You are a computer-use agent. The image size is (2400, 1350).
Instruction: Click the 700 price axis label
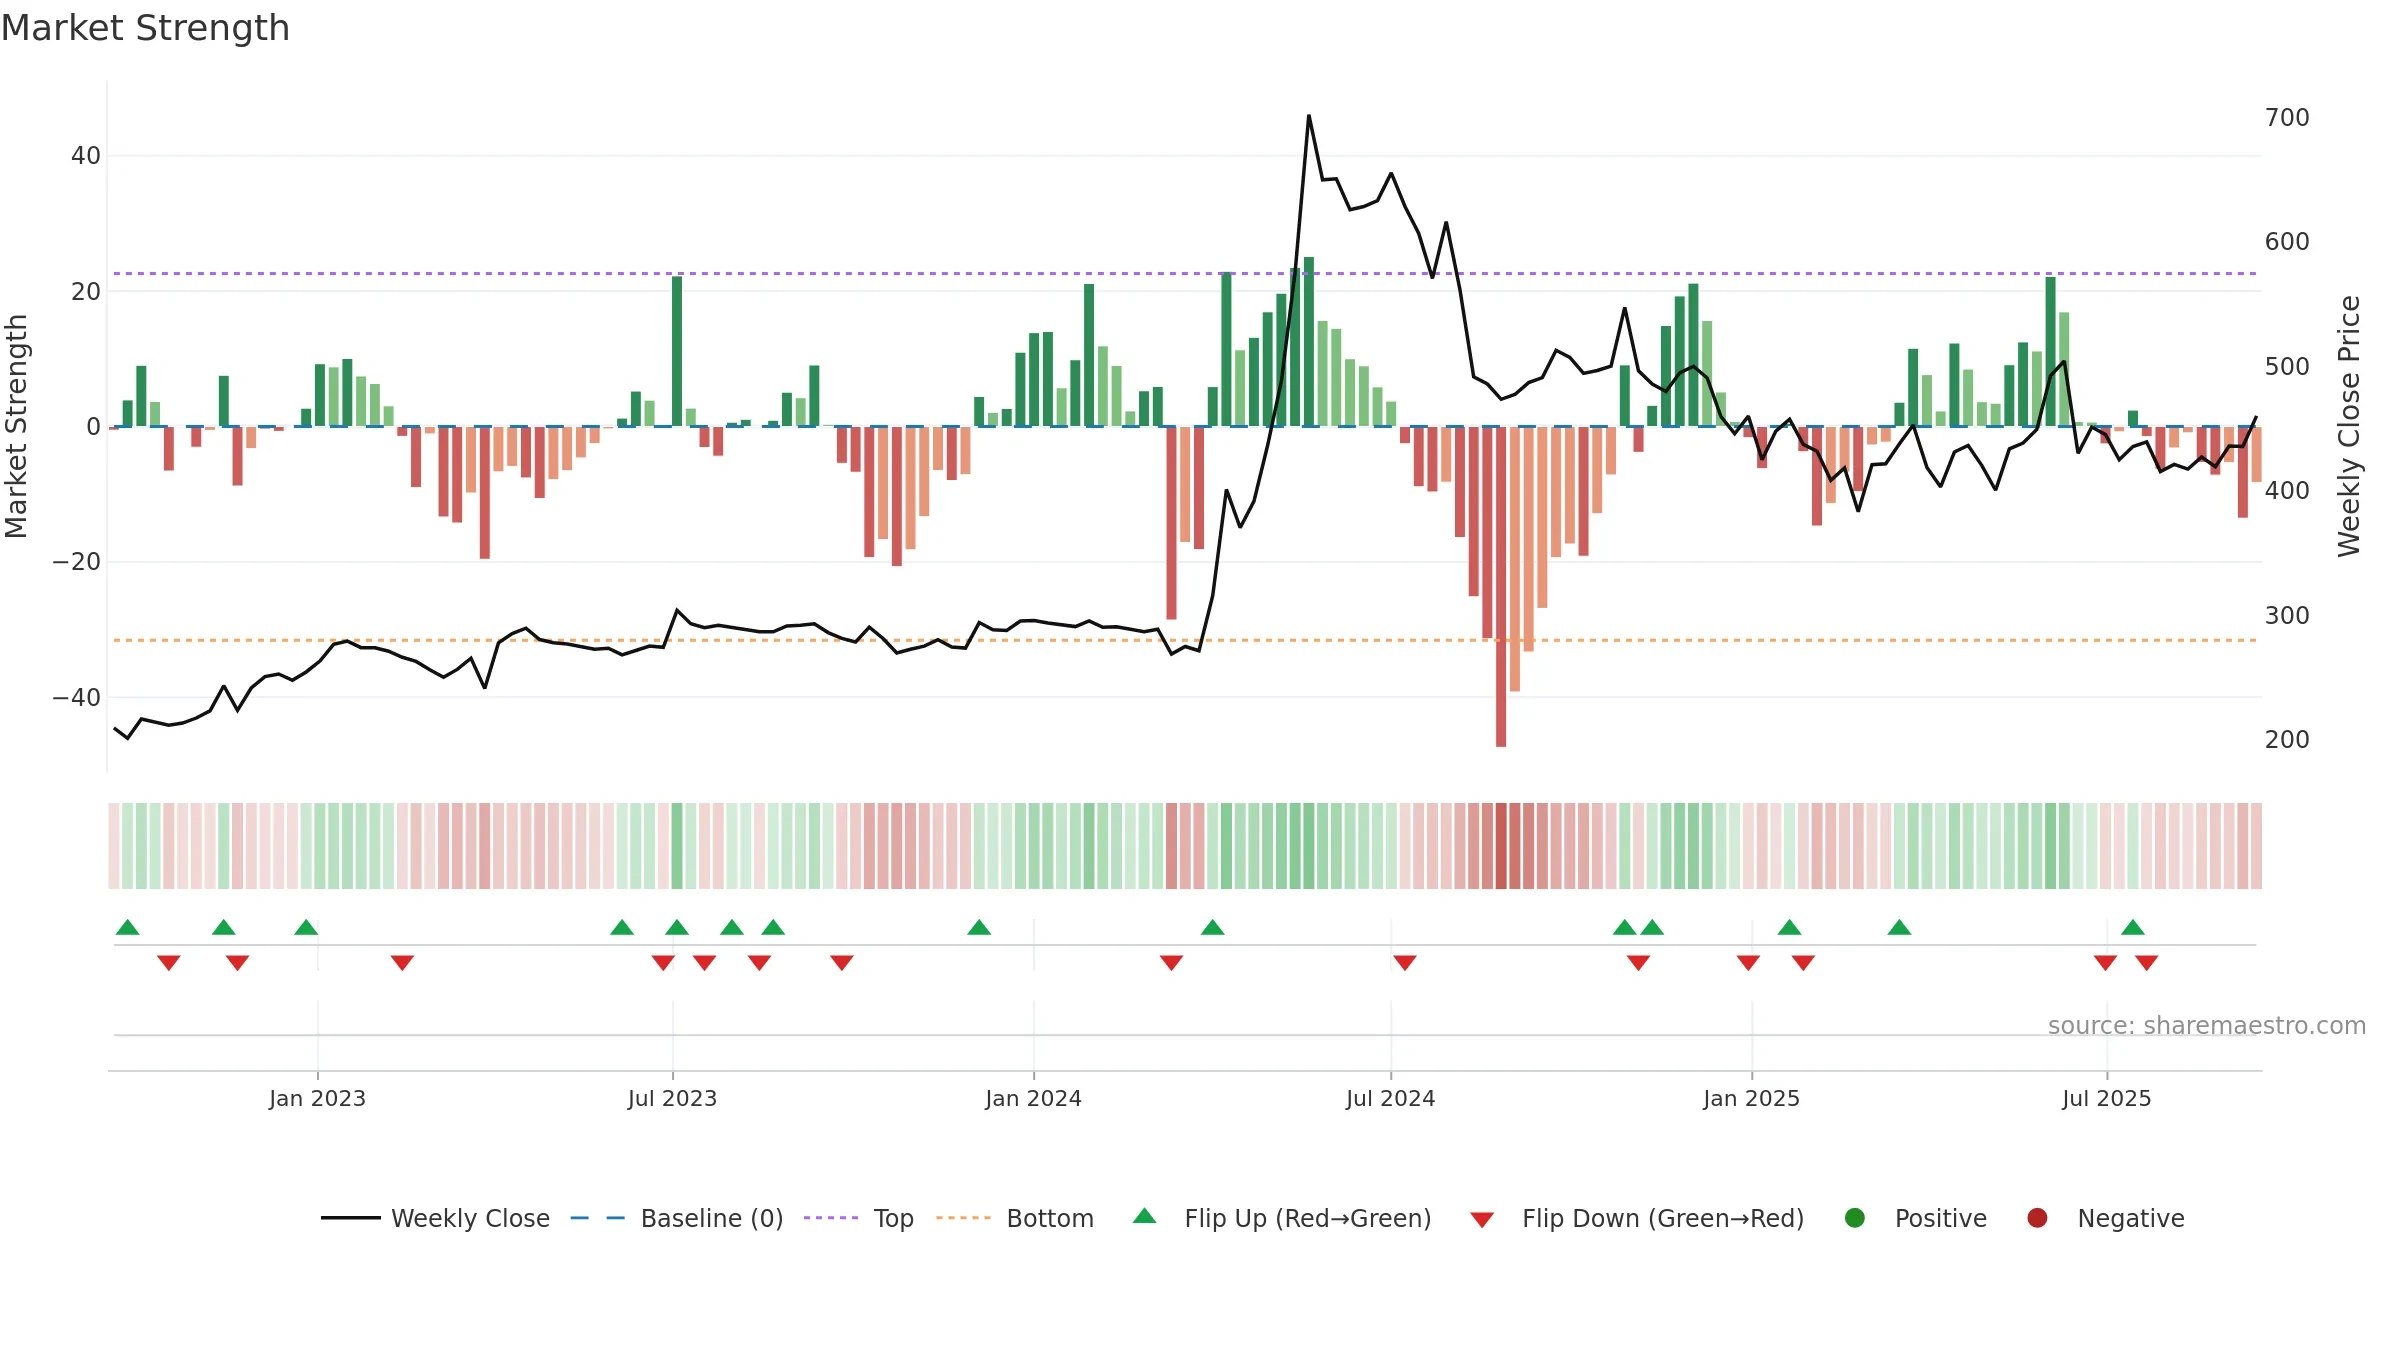pos(2287,118)
